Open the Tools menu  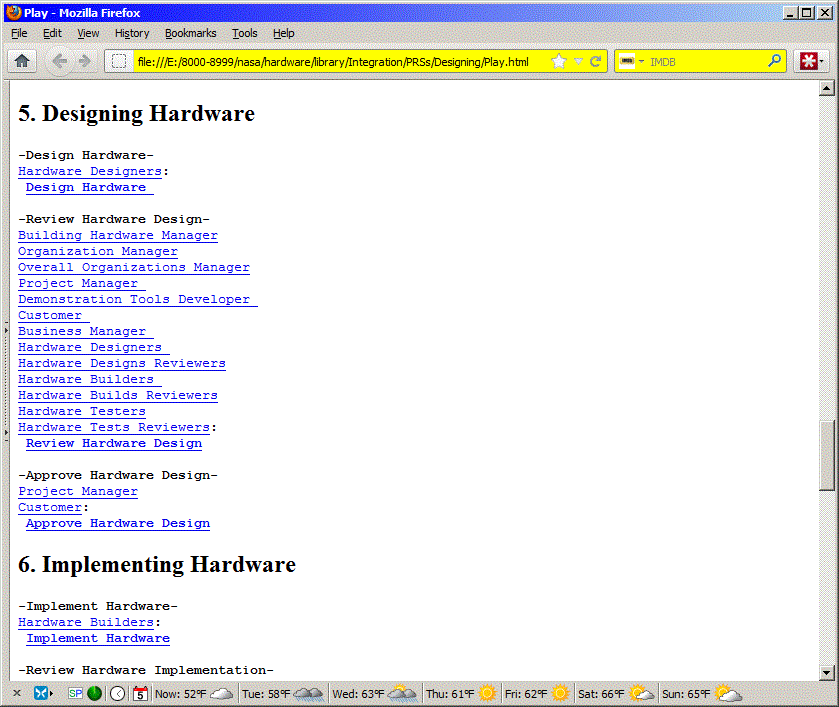(x=245, y=33)
